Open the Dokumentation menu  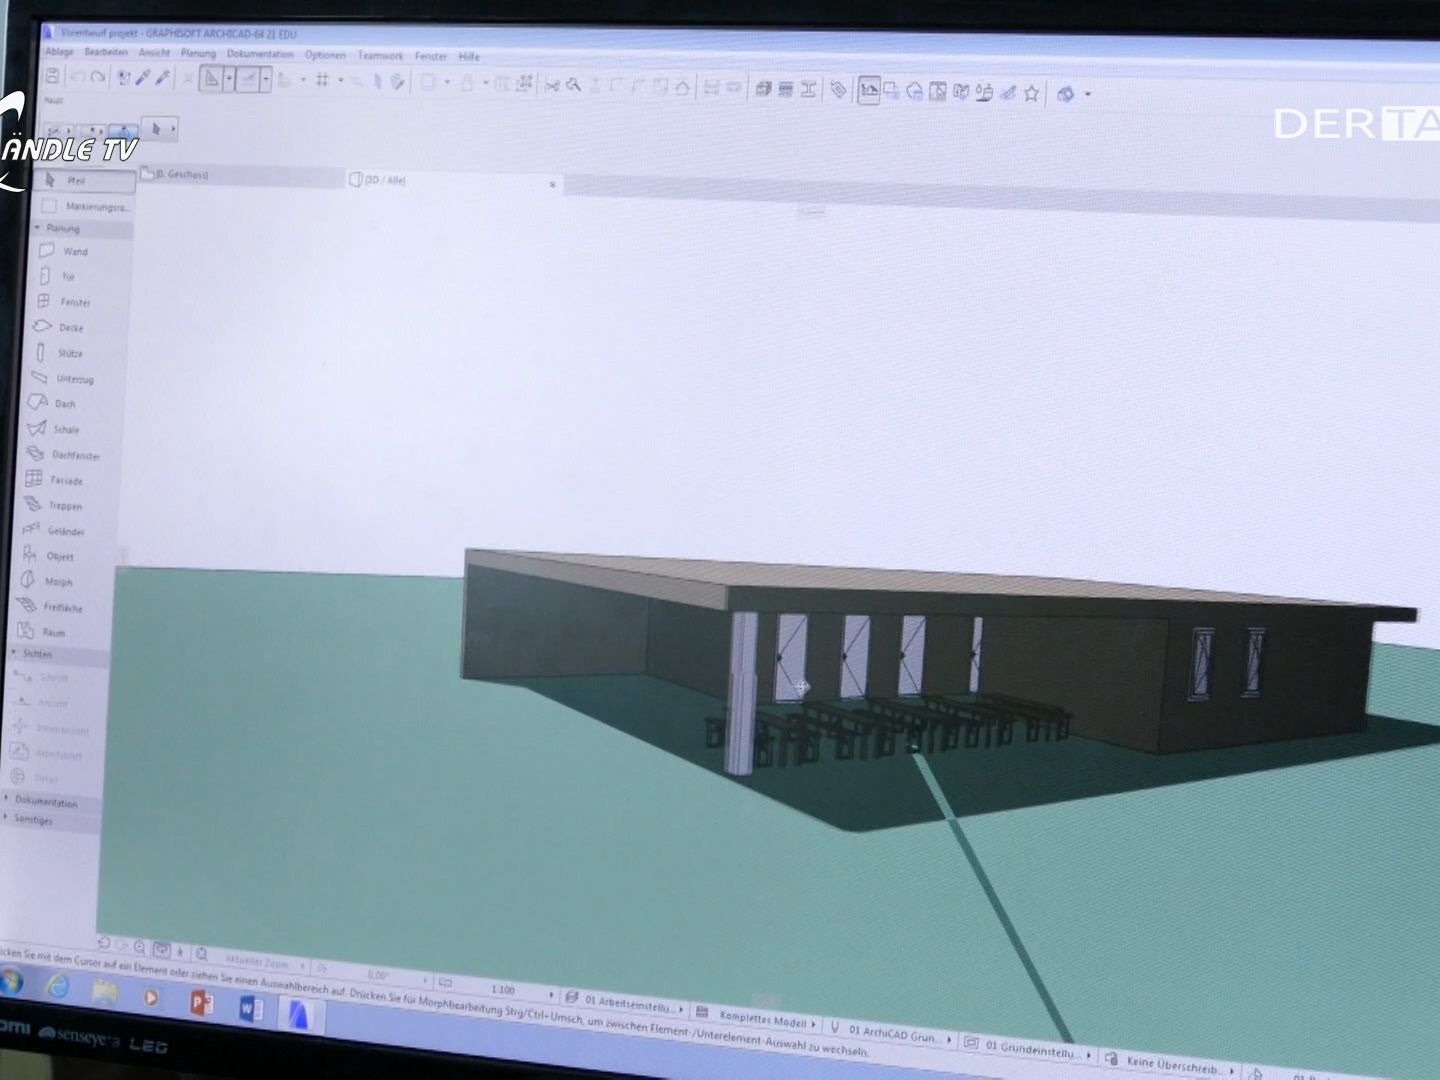tap(260, 54)
